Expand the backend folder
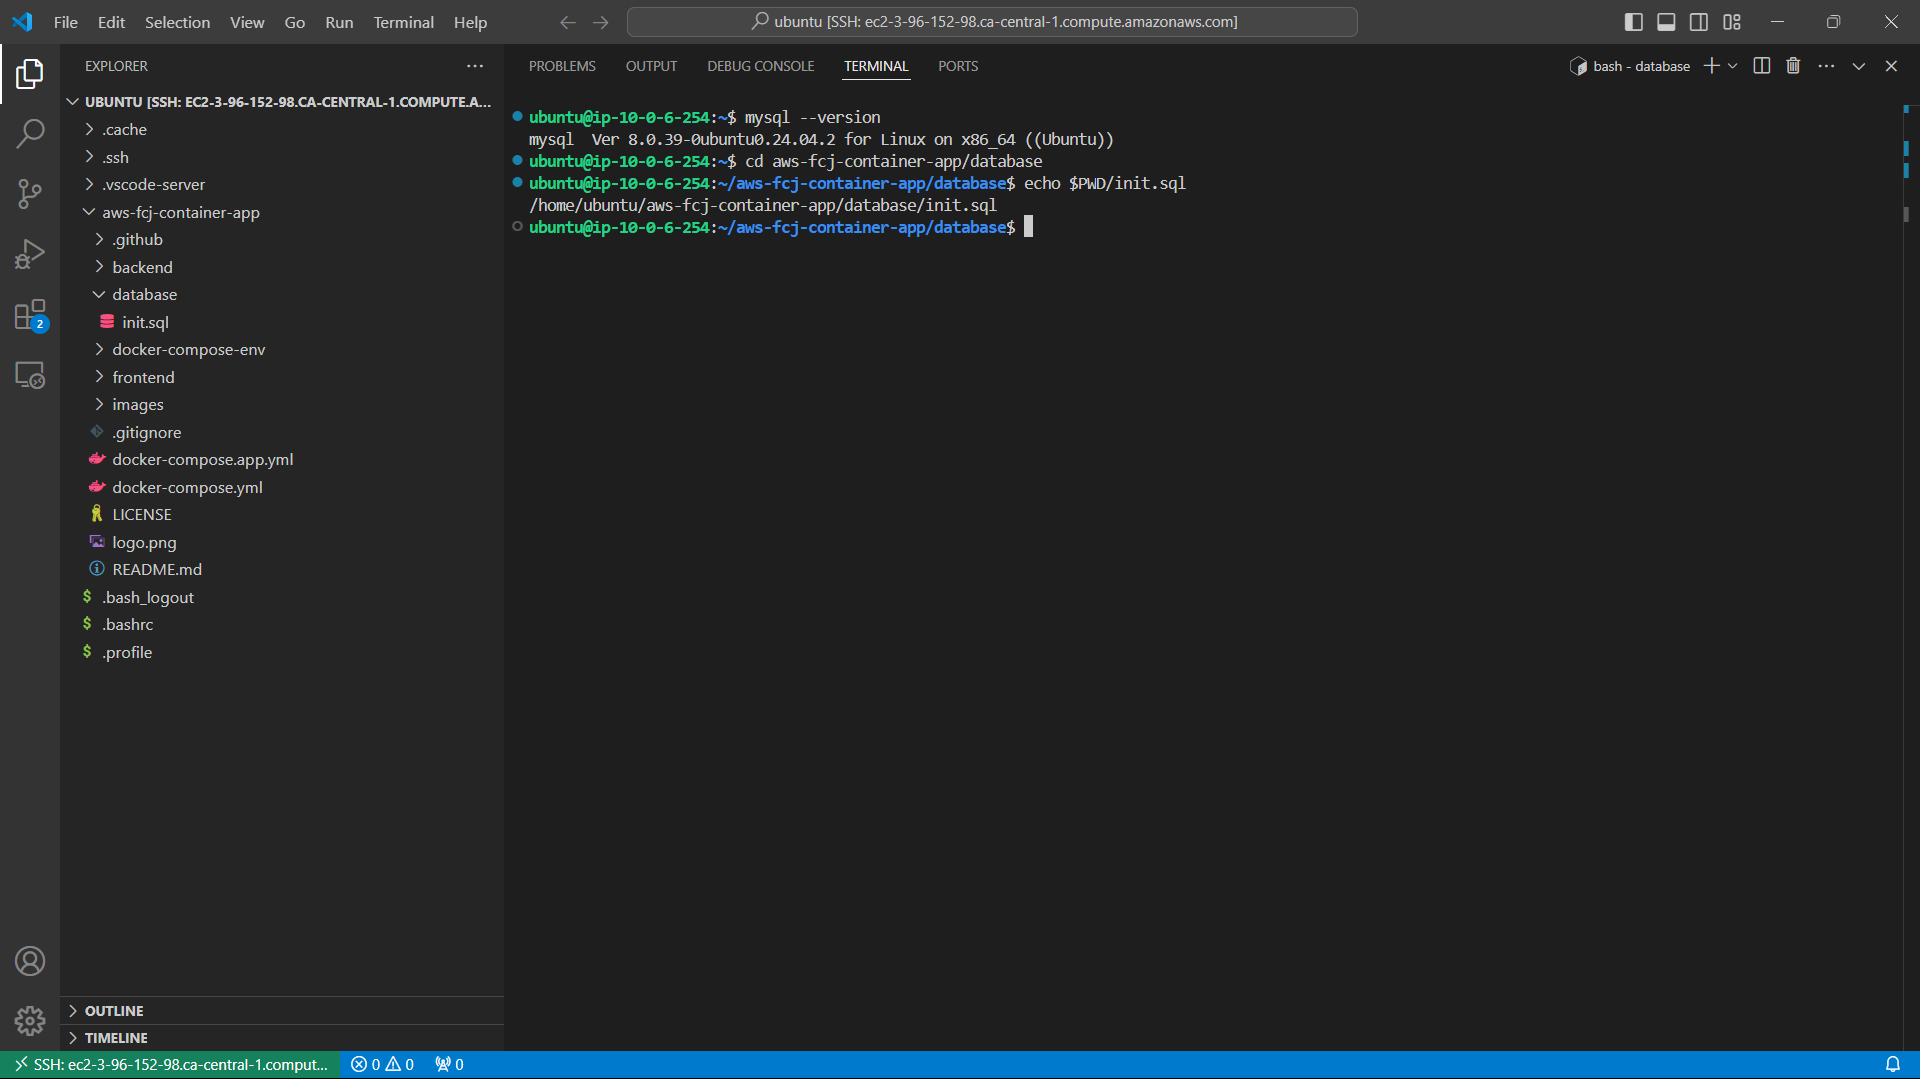Viewport: 1920px width, 1079px height. click(x=282, y=267)
